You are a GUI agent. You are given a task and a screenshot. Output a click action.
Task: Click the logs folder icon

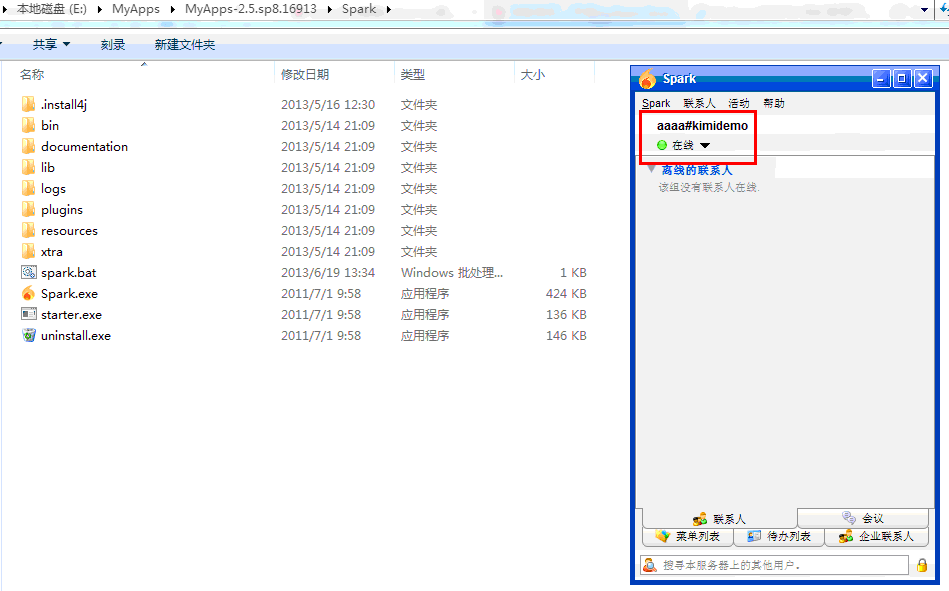point(28,188)
